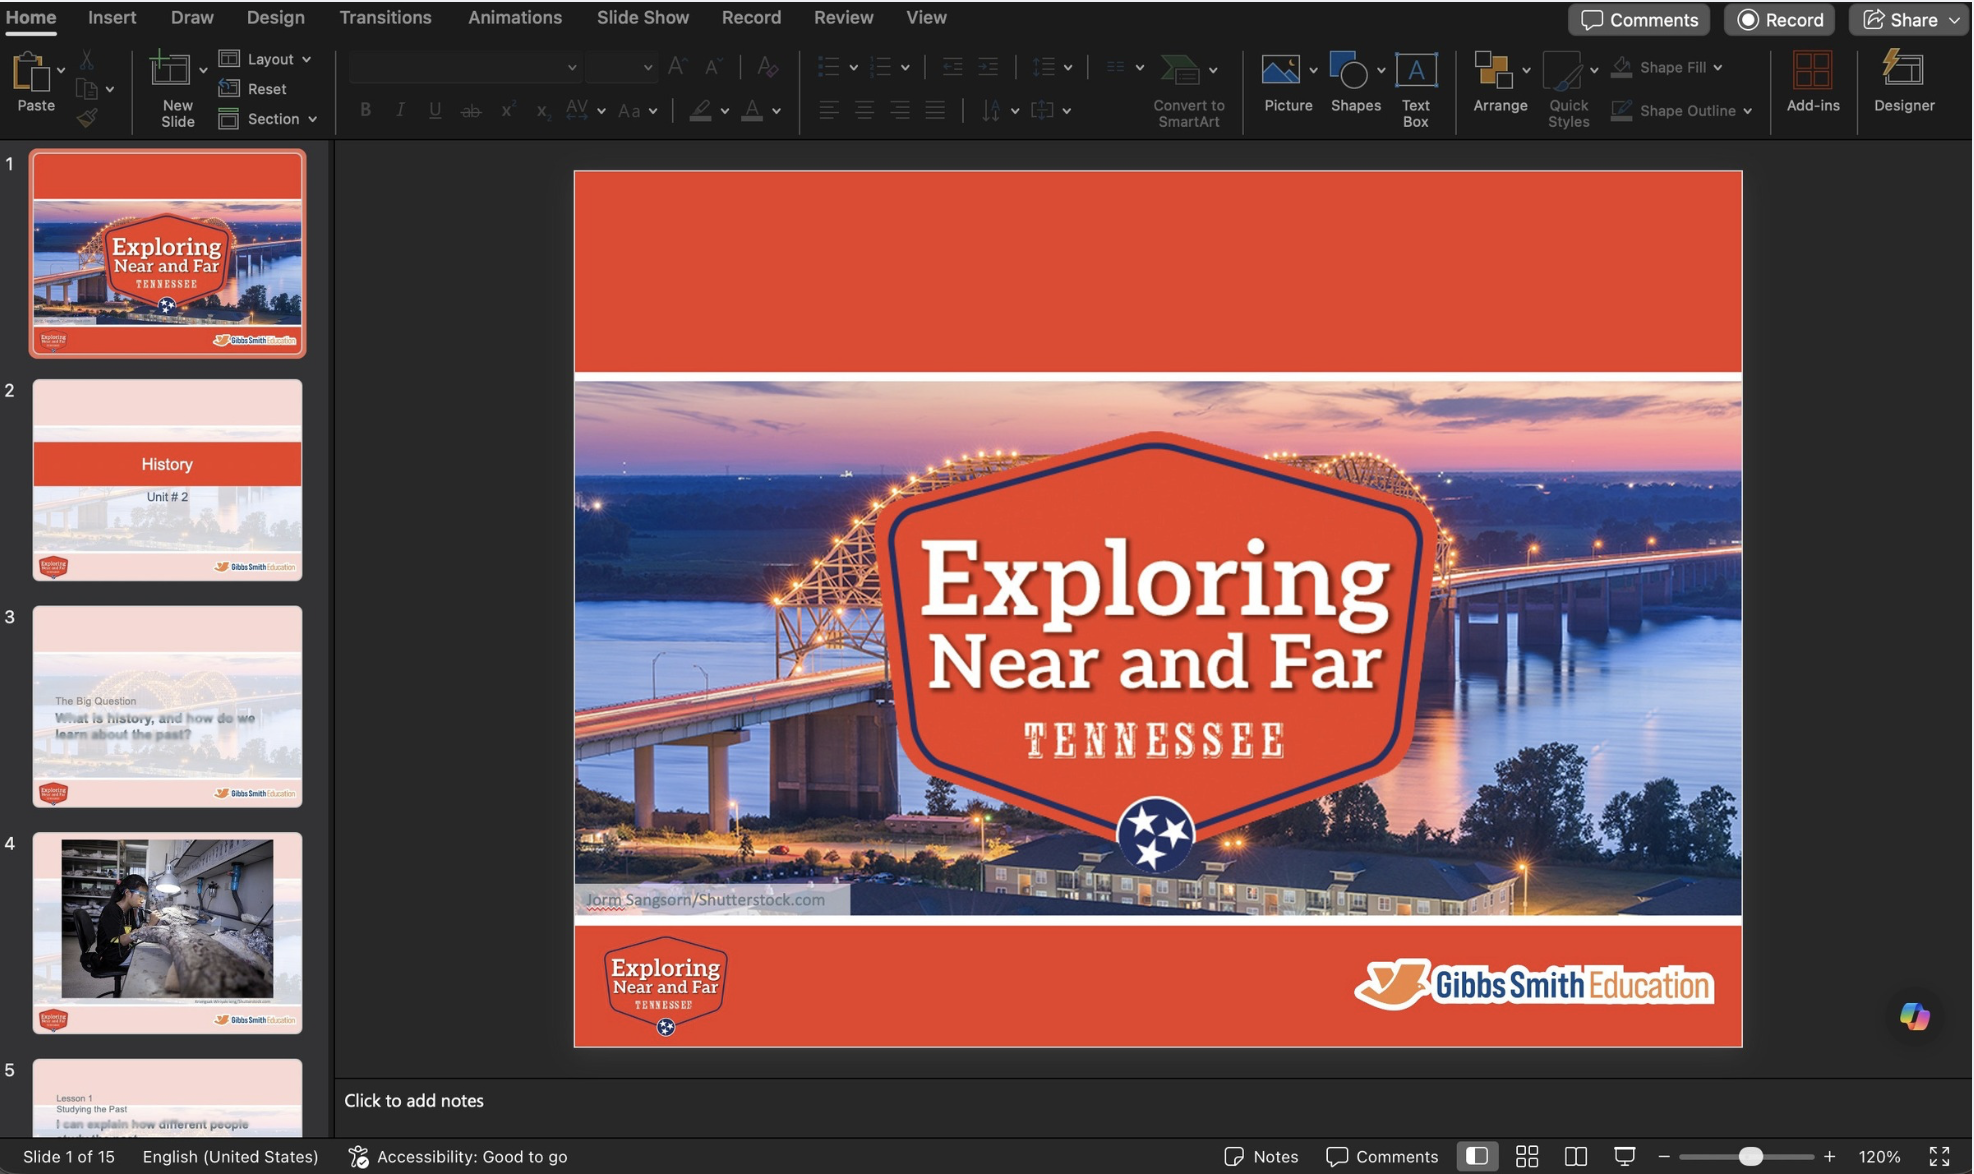Open the font size combo box
1974x1174 pixels.
621,67
